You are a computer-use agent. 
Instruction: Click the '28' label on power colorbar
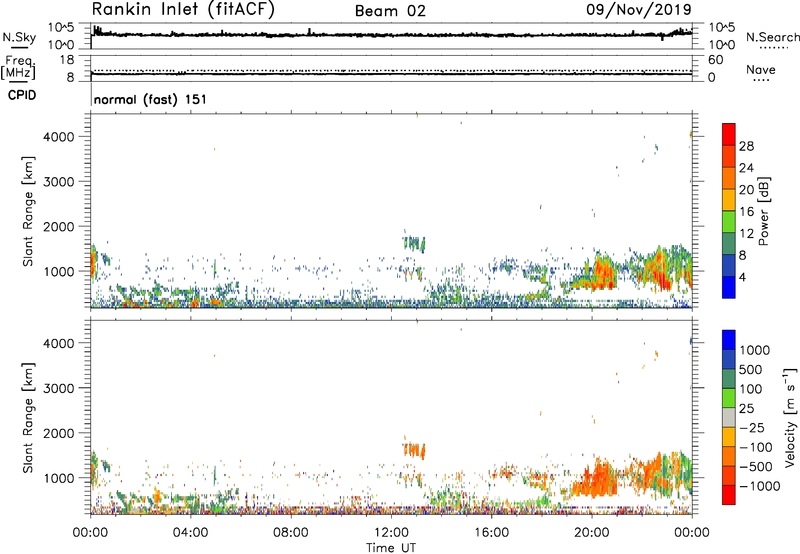click(x=746, y=146)
